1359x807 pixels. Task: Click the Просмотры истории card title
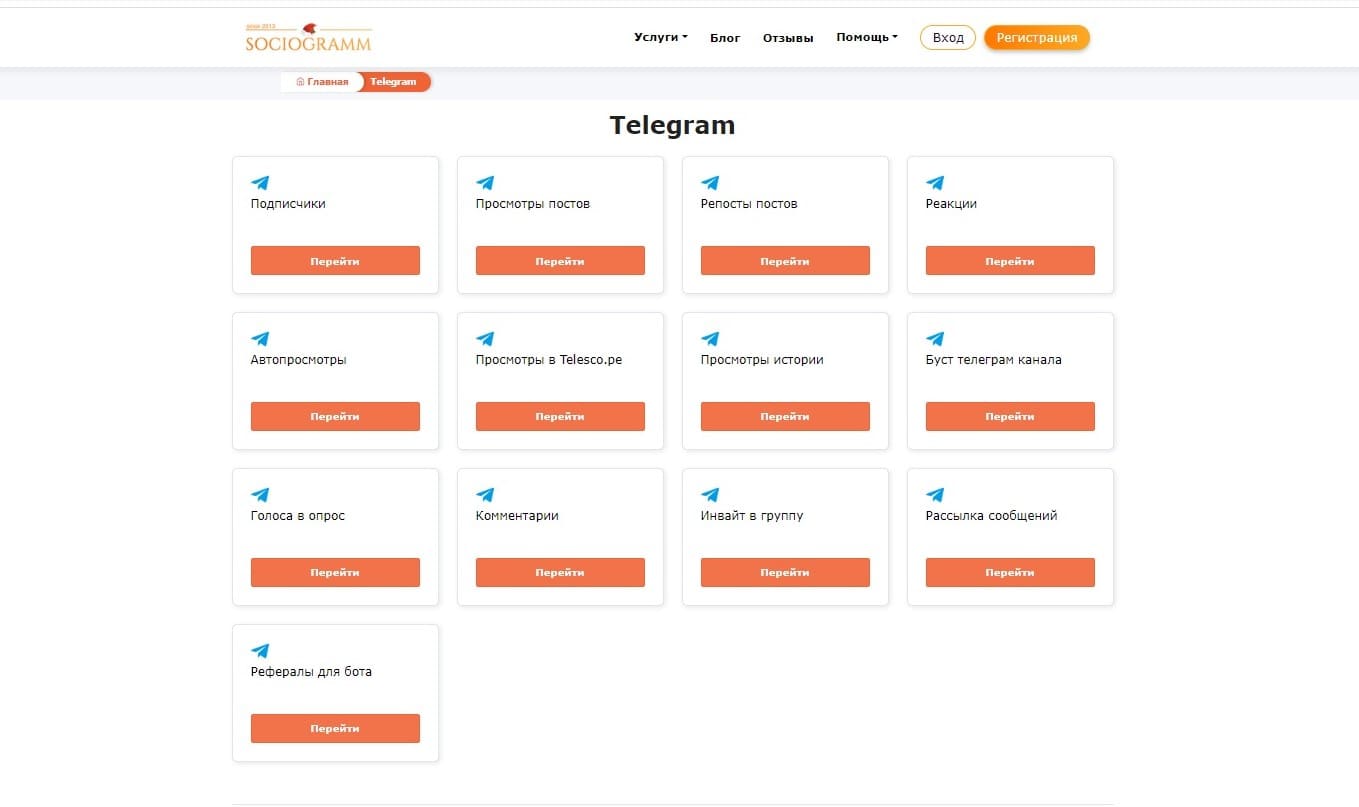(x=762, y=360)
